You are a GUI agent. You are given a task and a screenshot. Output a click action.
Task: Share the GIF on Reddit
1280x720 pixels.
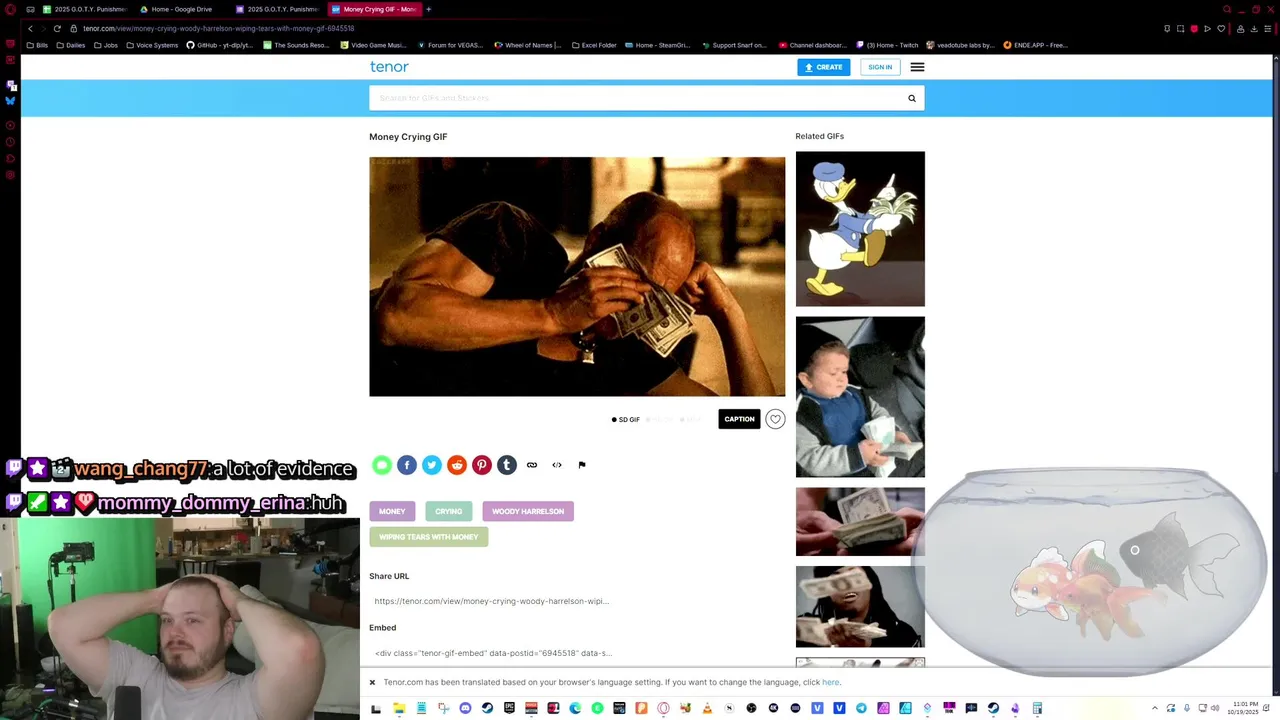(x=457, y=465)
